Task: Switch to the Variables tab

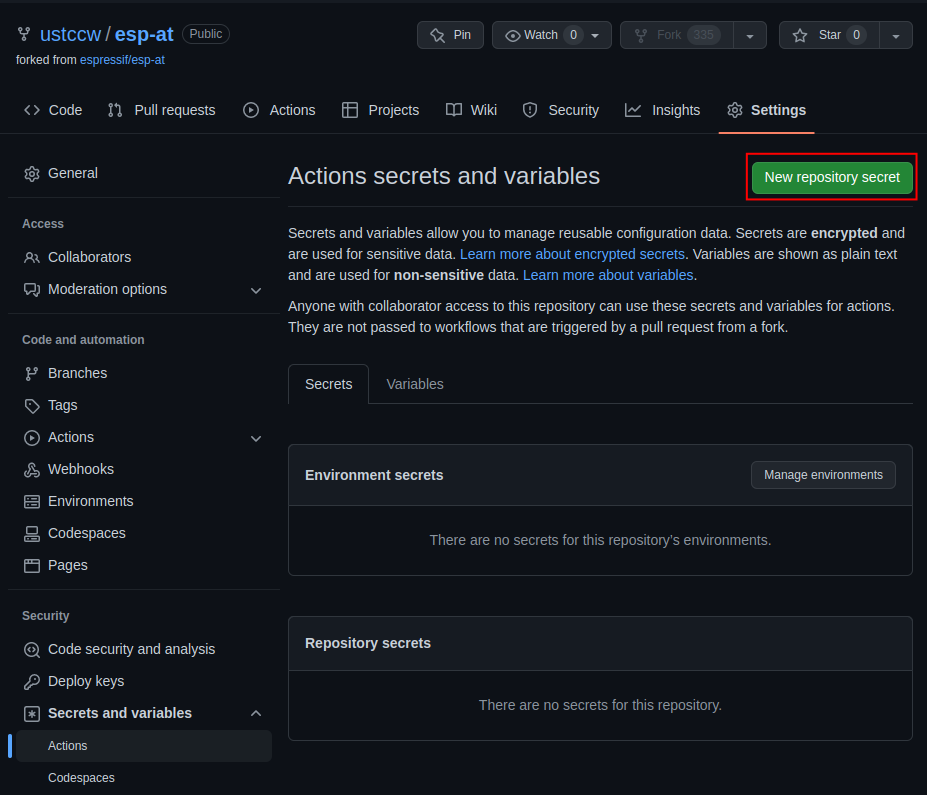Action: coord(414,384)
